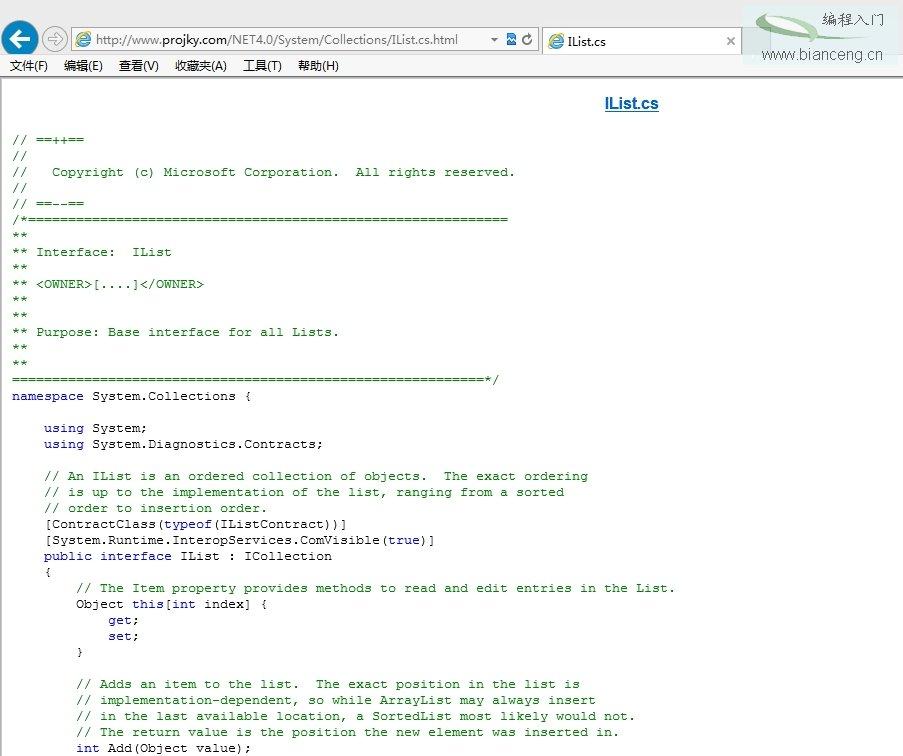Viewport: 903px width, 756px height.
Task: Click the <OWNER>[....]</OWNER> line
Action: coord(108,284)
